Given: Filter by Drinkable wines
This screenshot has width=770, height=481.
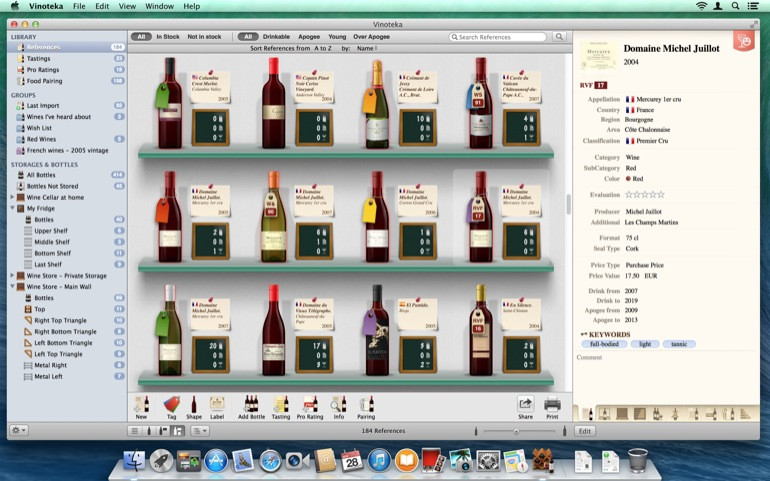Looking at the screenshot, I should coord(276,37).
